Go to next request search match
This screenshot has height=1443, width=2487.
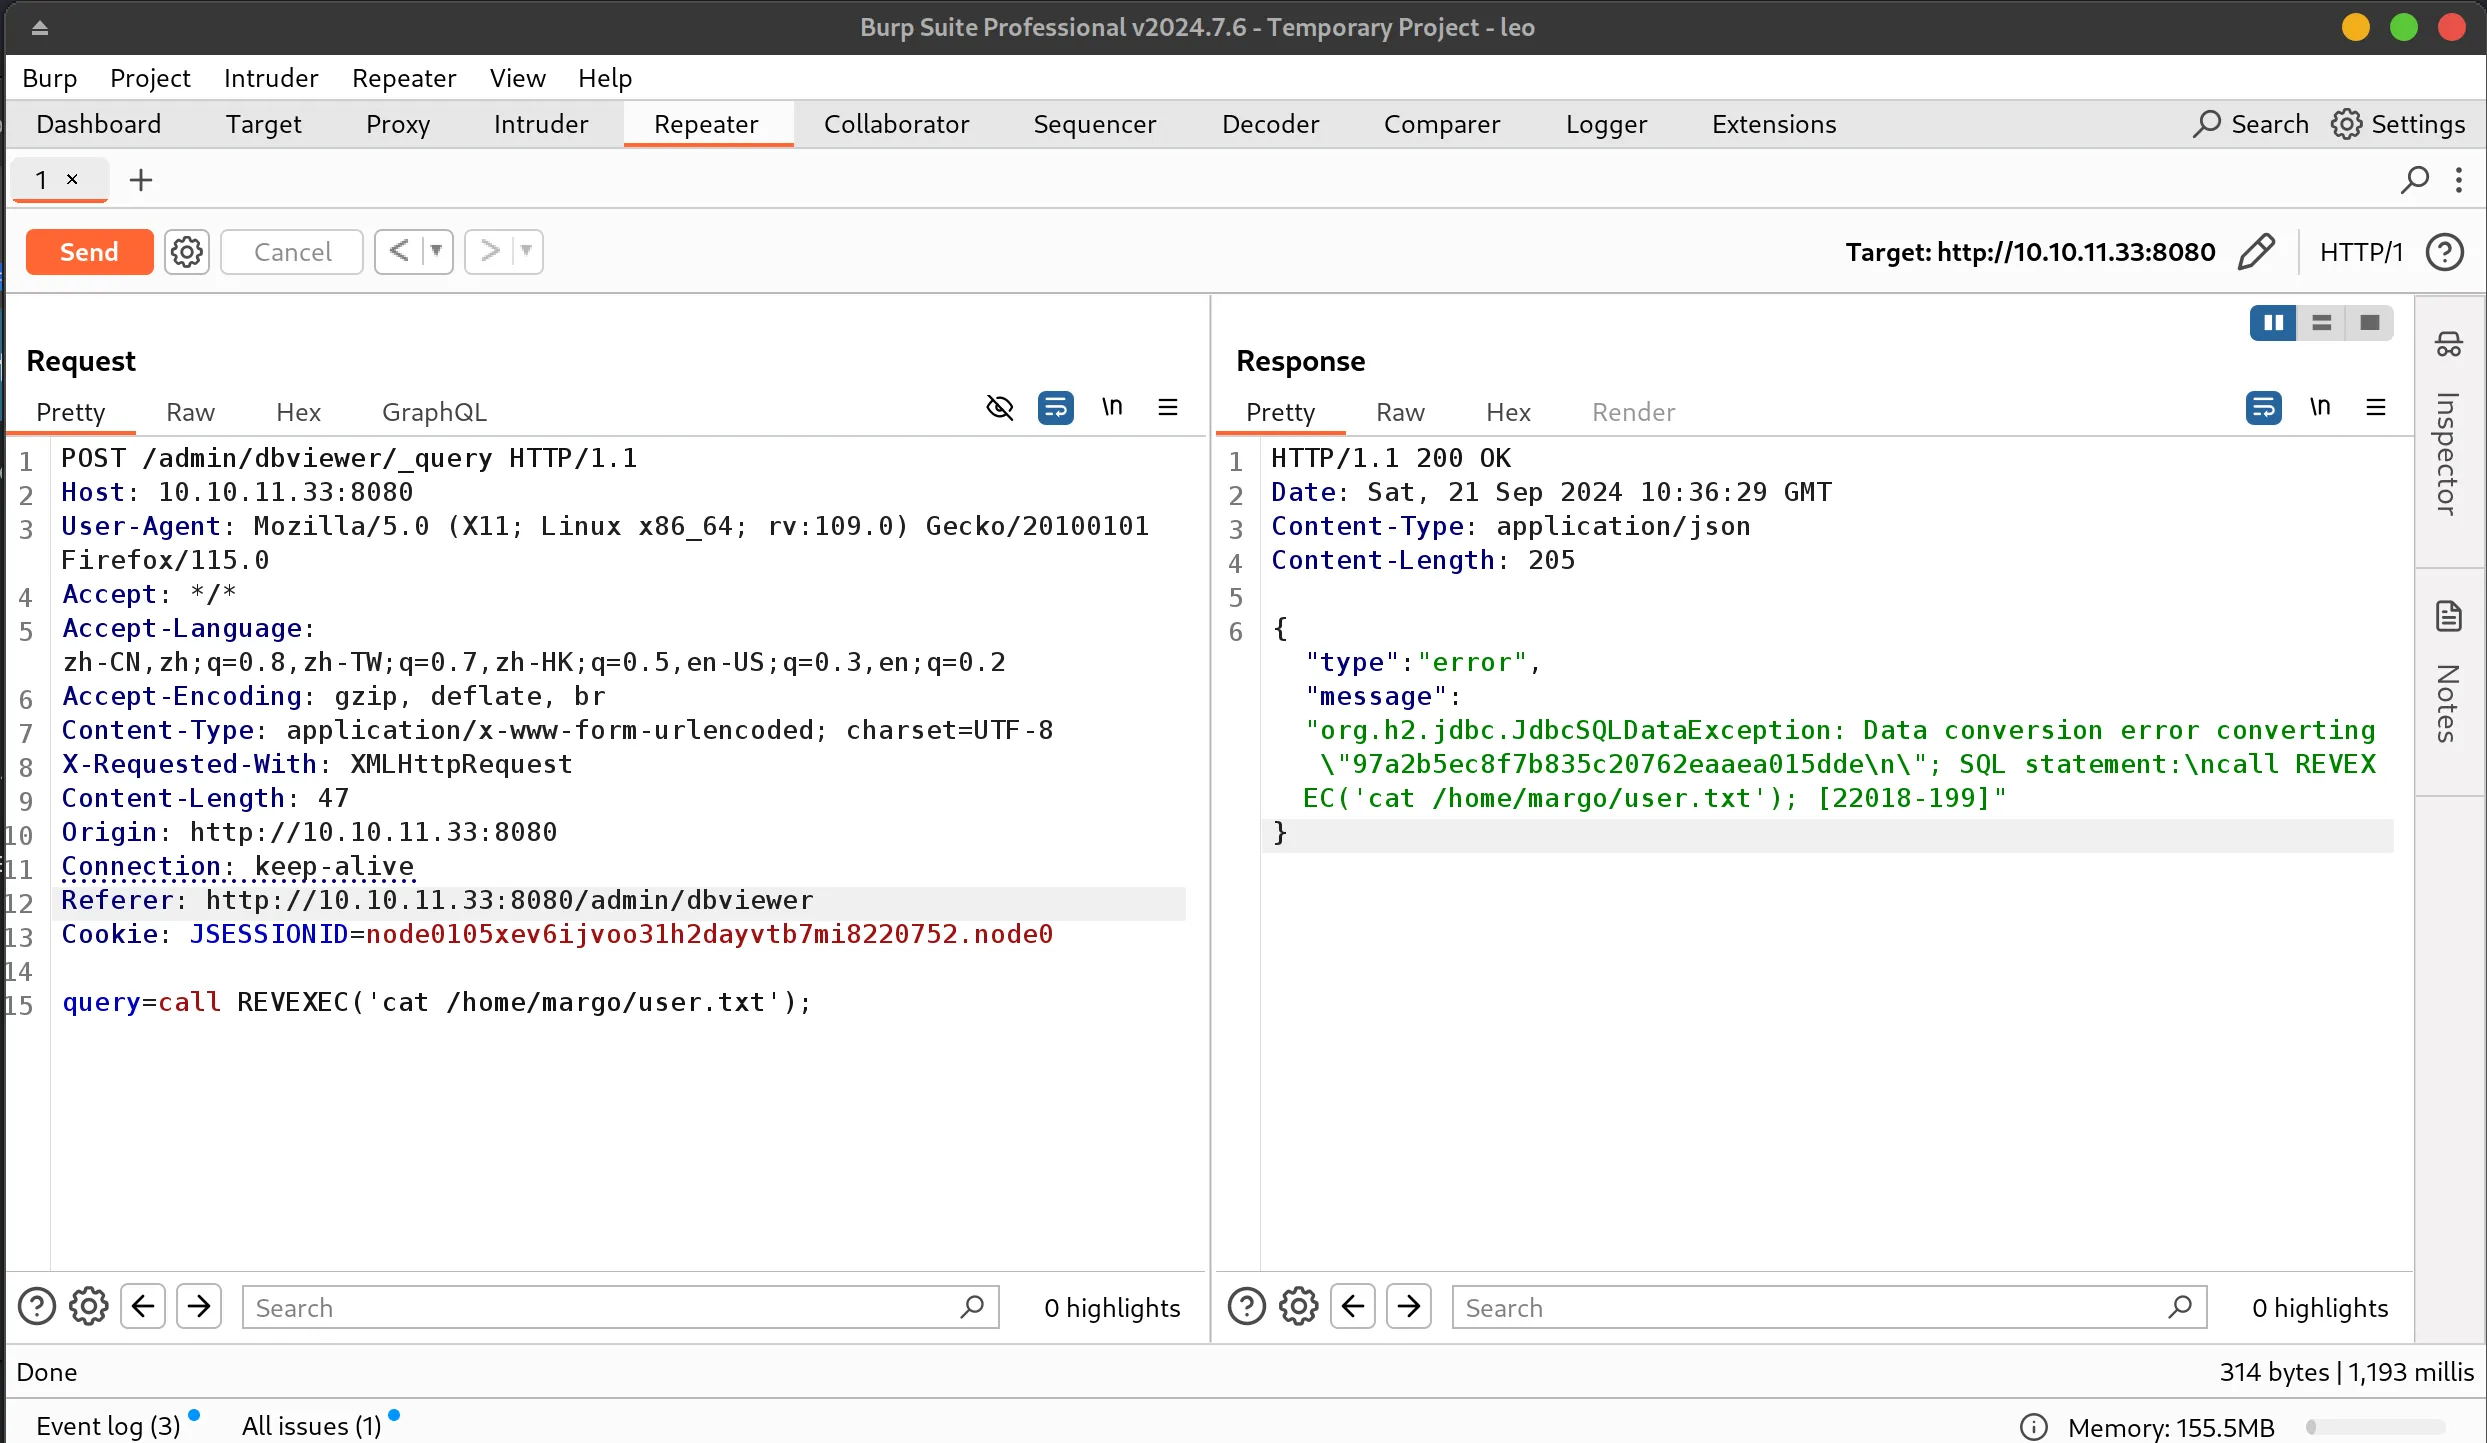click(199, 1306)
